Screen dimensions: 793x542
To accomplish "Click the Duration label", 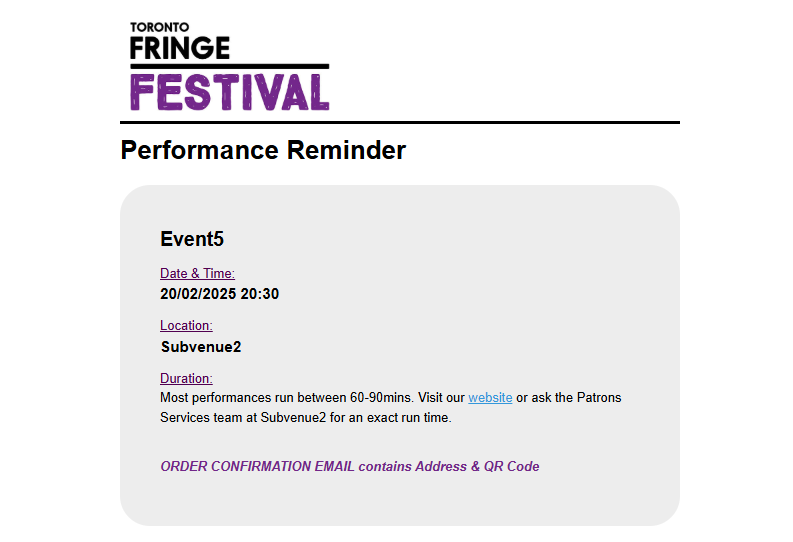I will coord(186,379).
